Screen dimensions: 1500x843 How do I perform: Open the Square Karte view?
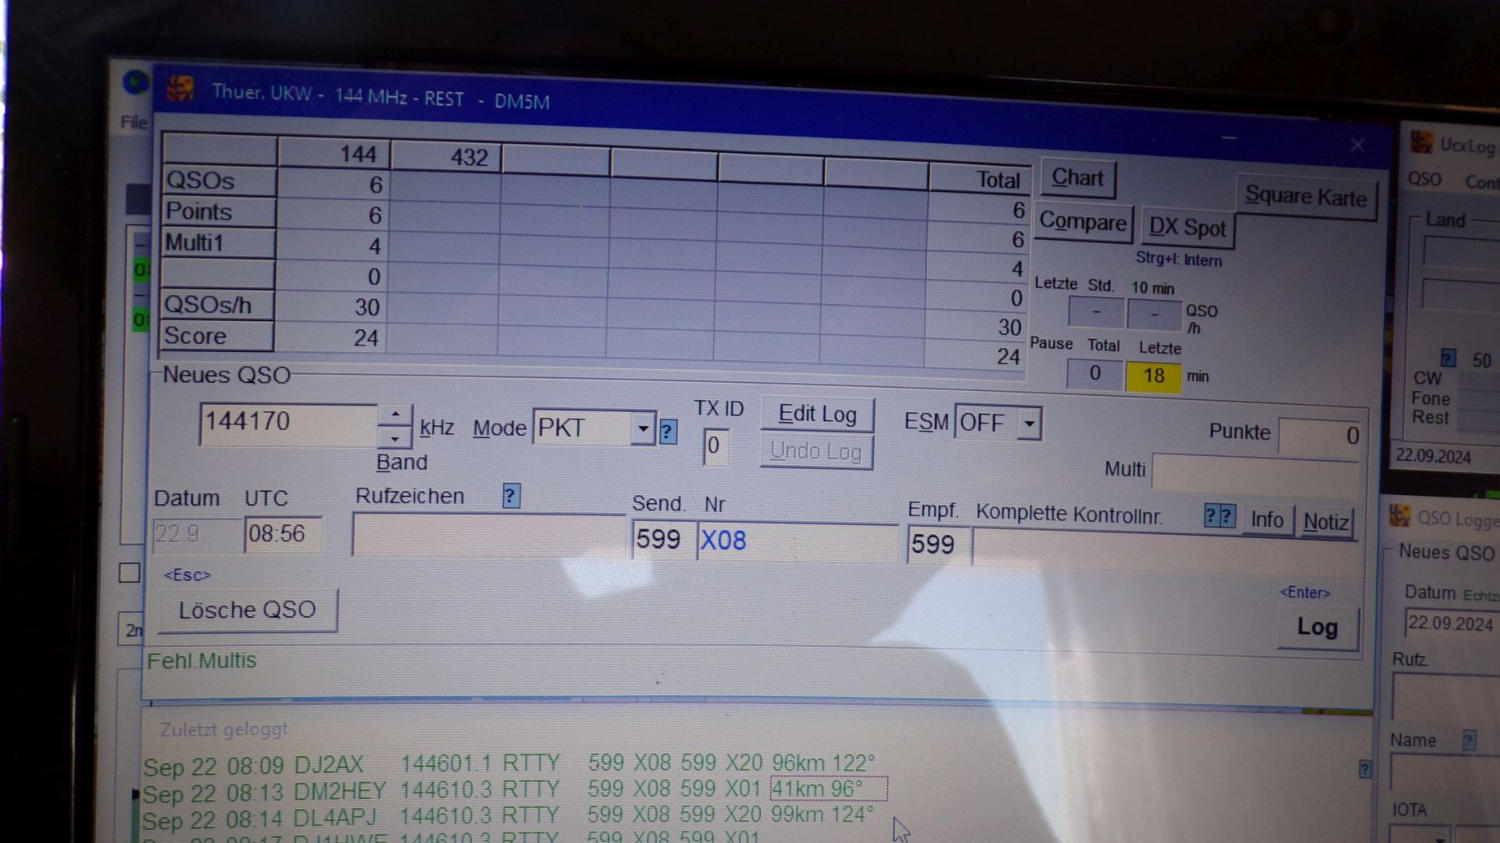click(x=1305, y=197)
